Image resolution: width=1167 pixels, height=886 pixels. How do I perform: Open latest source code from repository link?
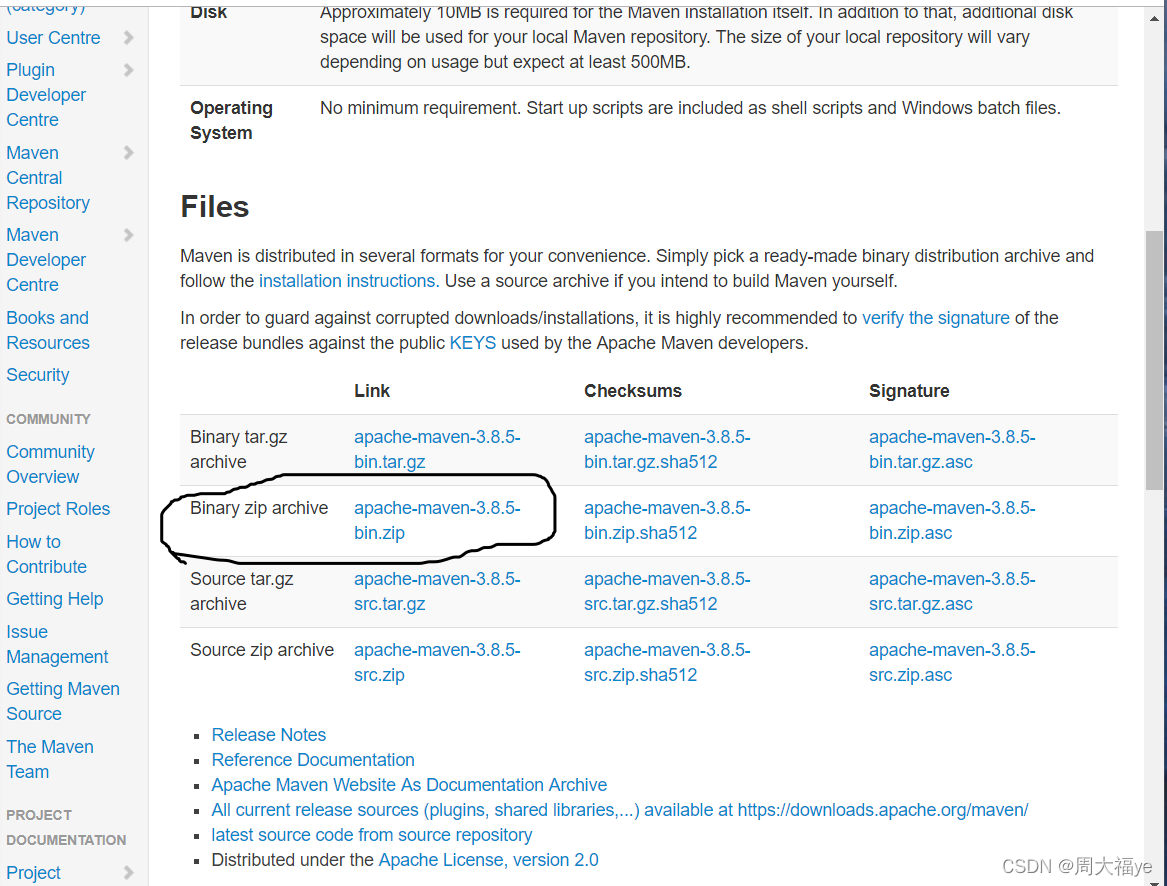click(x=372, y=835)
